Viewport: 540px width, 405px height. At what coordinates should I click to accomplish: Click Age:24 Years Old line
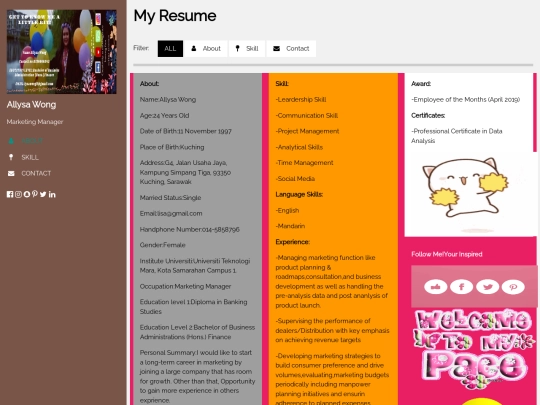[x=164, y=116]
